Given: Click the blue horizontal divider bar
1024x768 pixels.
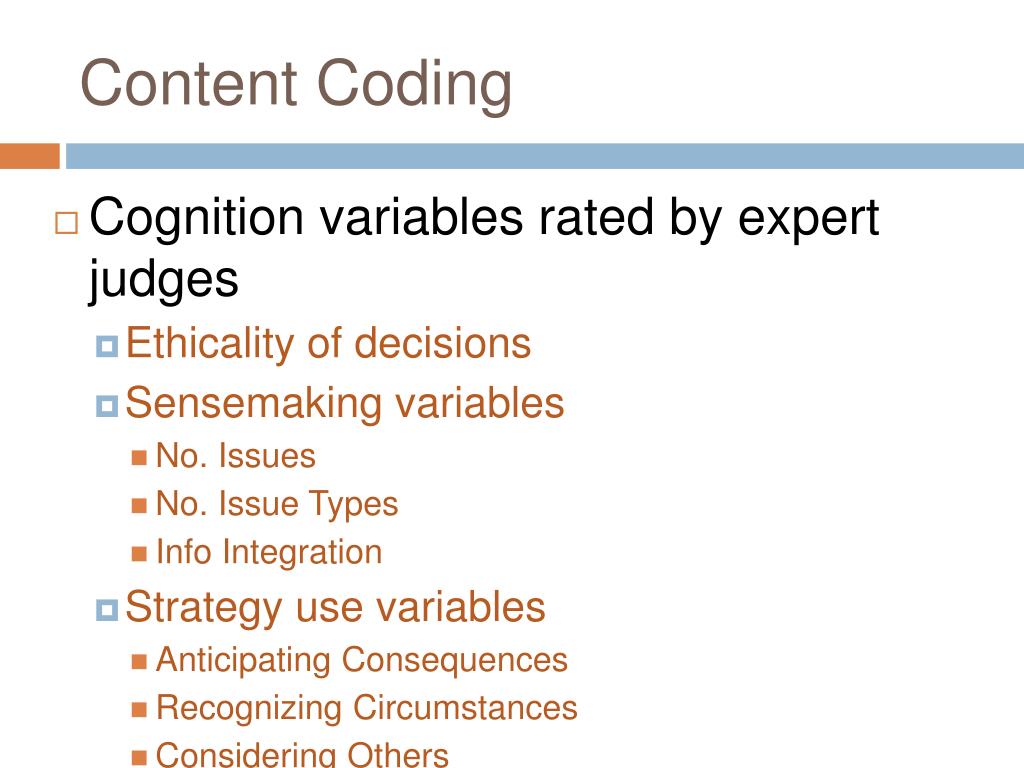Looking at the screenshot, I should pos(545,156).
